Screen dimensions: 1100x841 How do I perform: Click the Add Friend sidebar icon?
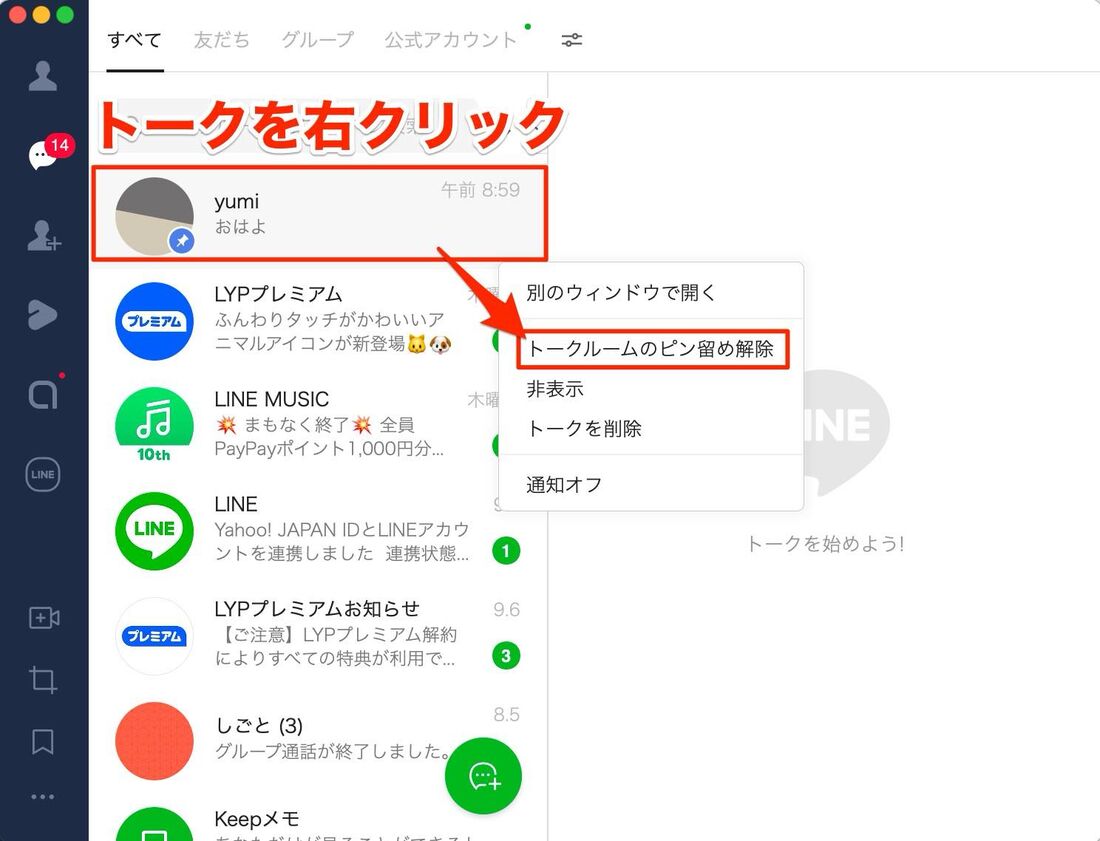coord(43,236)
